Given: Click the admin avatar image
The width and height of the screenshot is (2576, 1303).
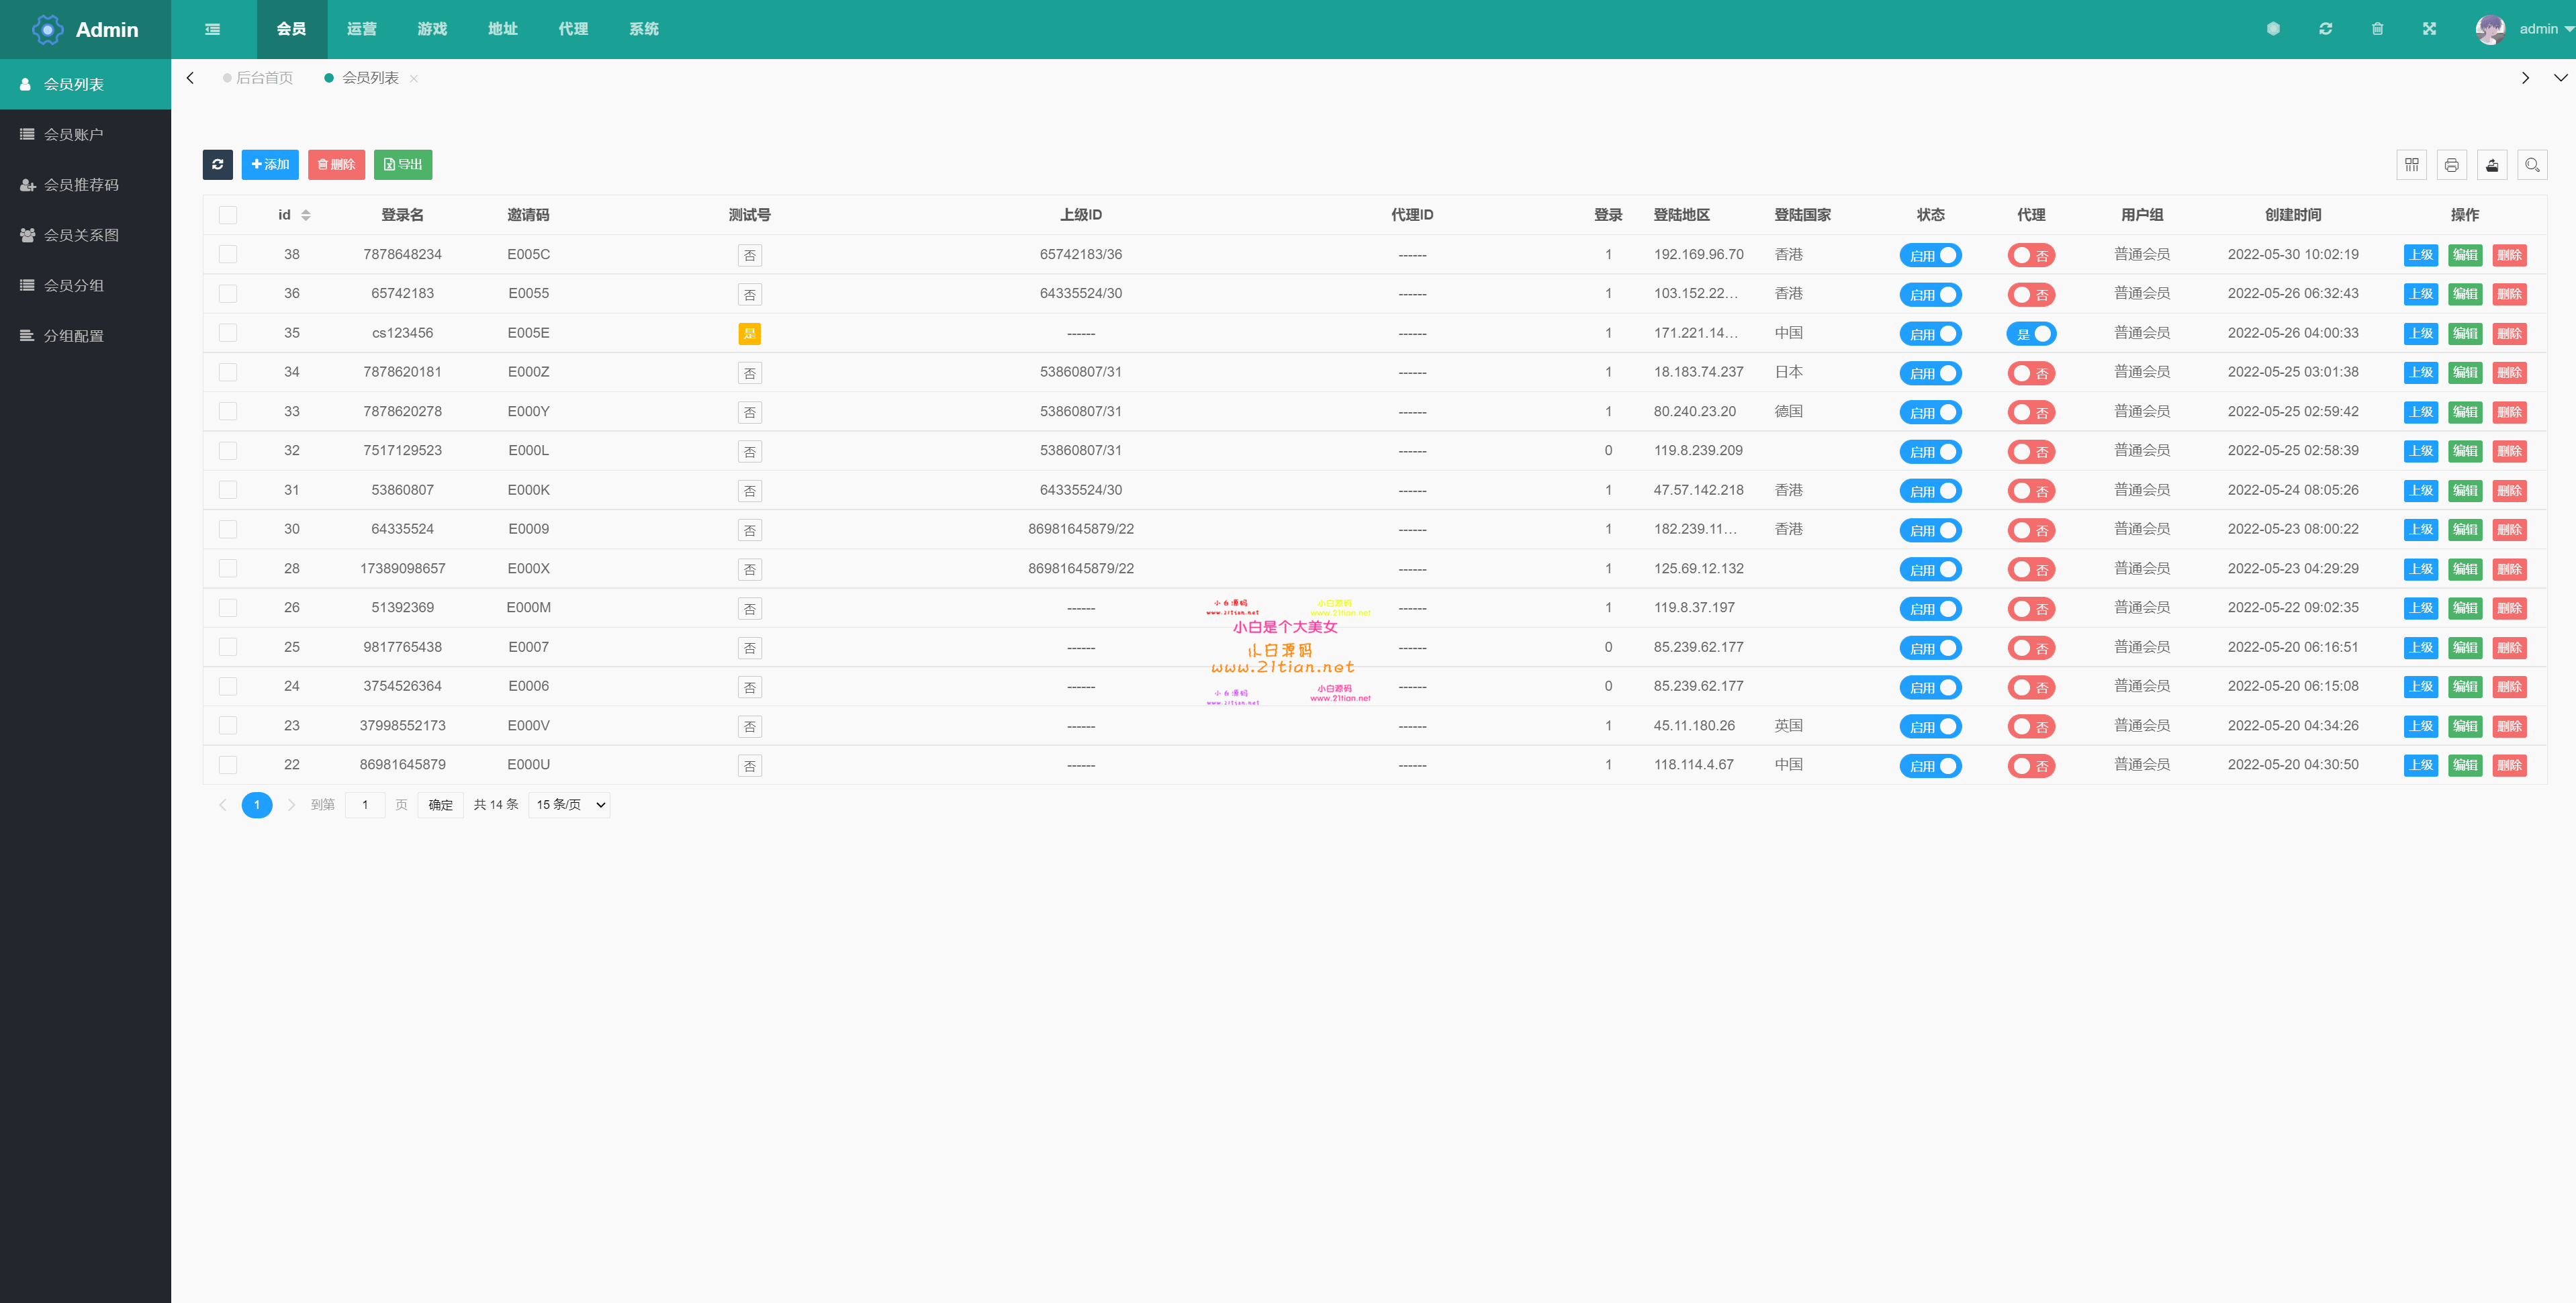Looking at the screenshot, I should point(2490,29).
